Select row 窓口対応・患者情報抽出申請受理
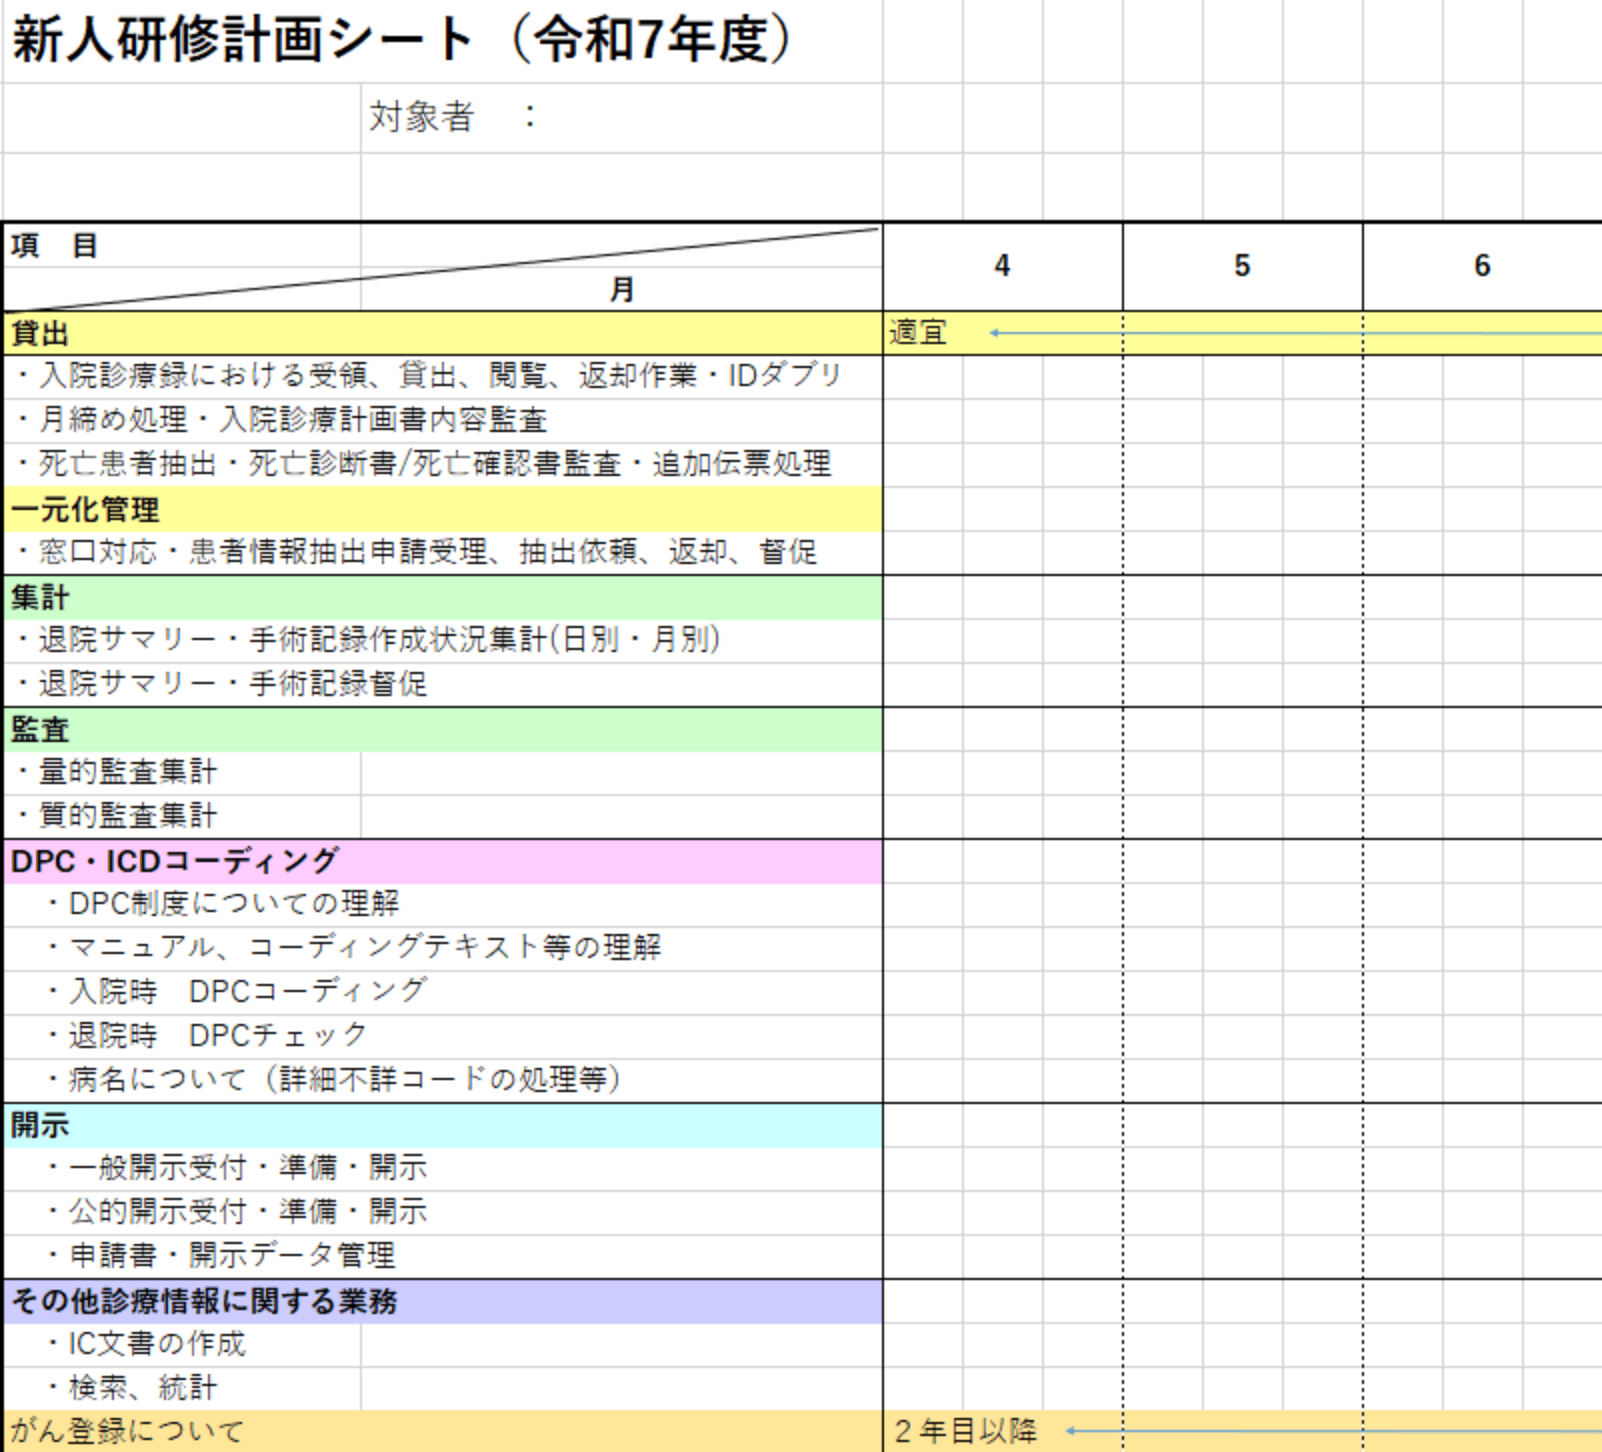This screenshot has height=1452, width=1602. pos(443,552)
